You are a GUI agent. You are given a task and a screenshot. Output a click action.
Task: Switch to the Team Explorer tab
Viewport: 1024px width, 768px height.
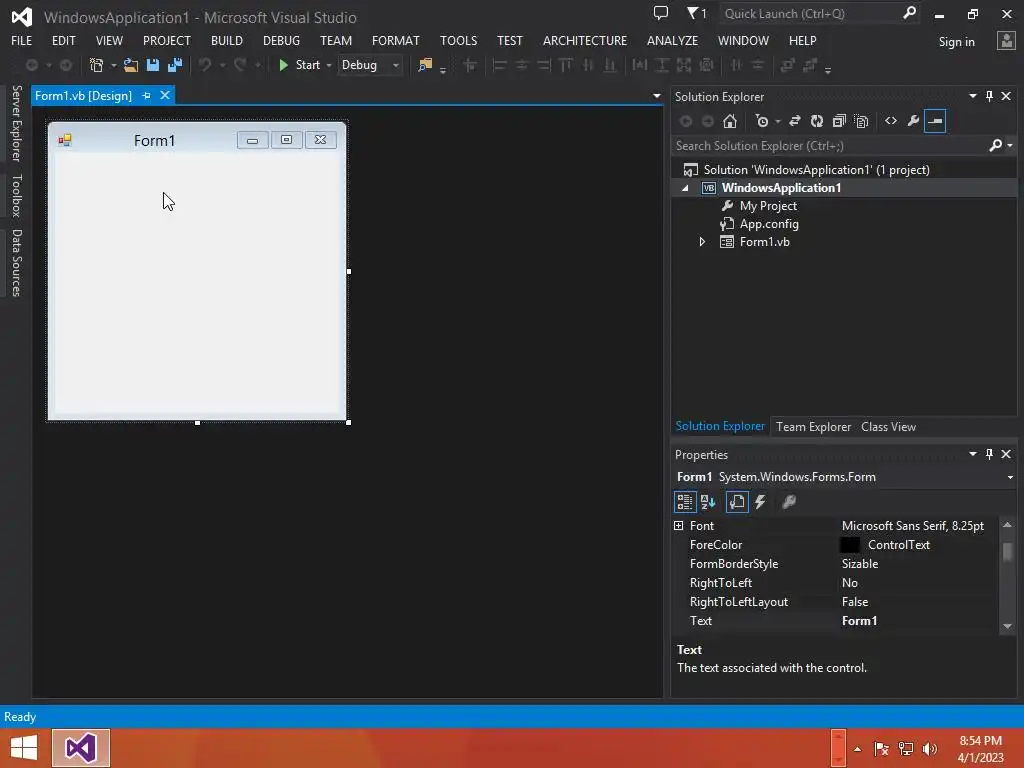[x=813, y=426]
